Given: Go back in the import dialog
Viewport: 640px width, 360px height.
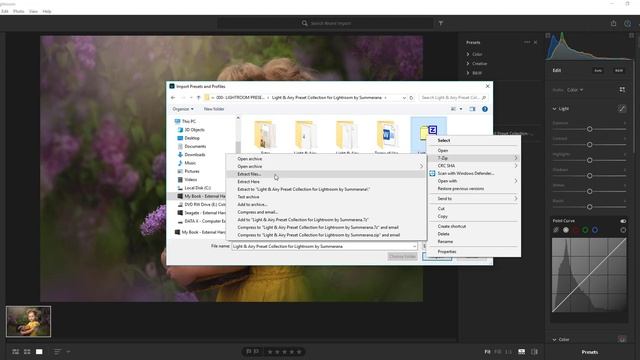Looking at the screenshot, I should coord(173,98).
